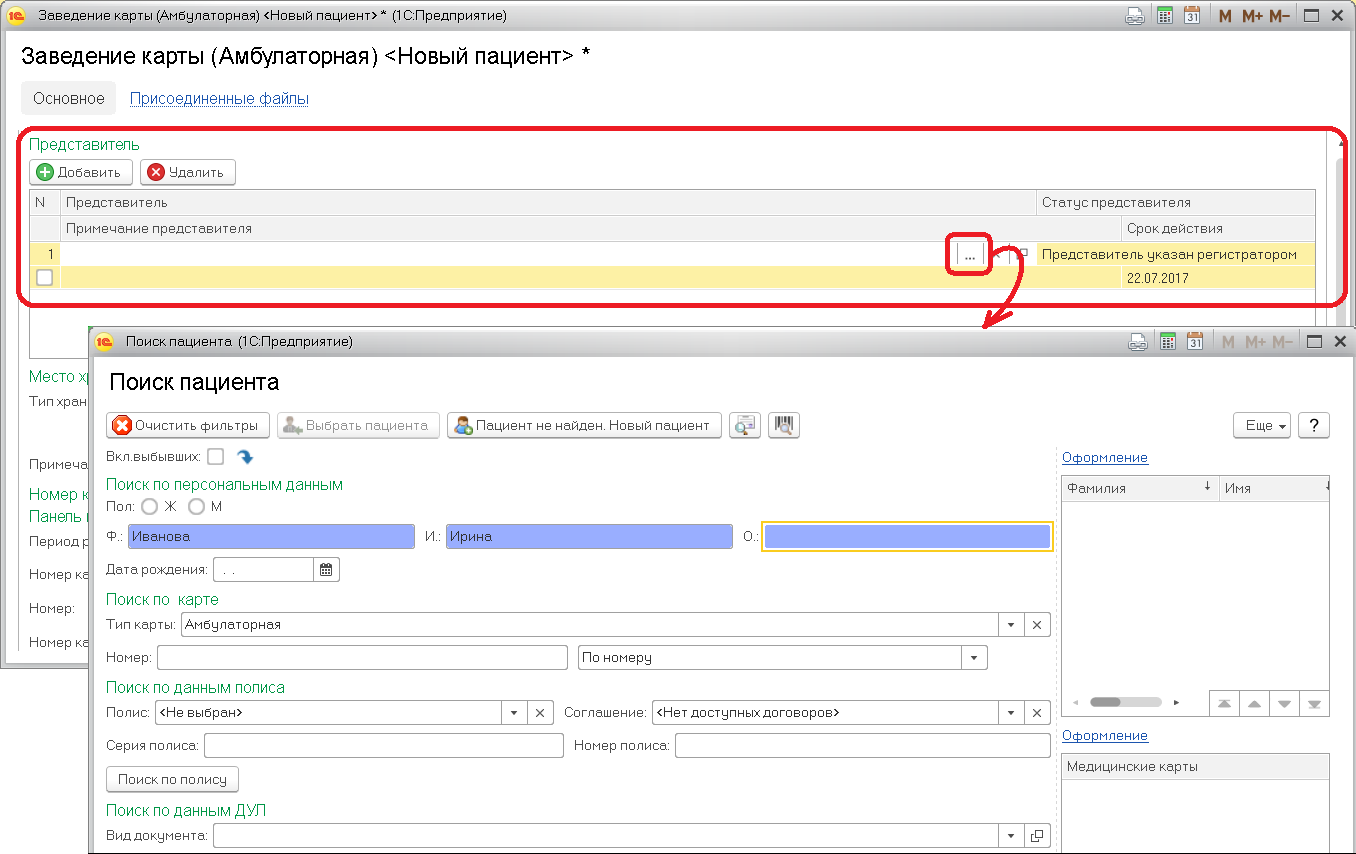Sort by the Фамилия column header
This screenshot has height=854, width=1356.
click(x=1139, y=488)
